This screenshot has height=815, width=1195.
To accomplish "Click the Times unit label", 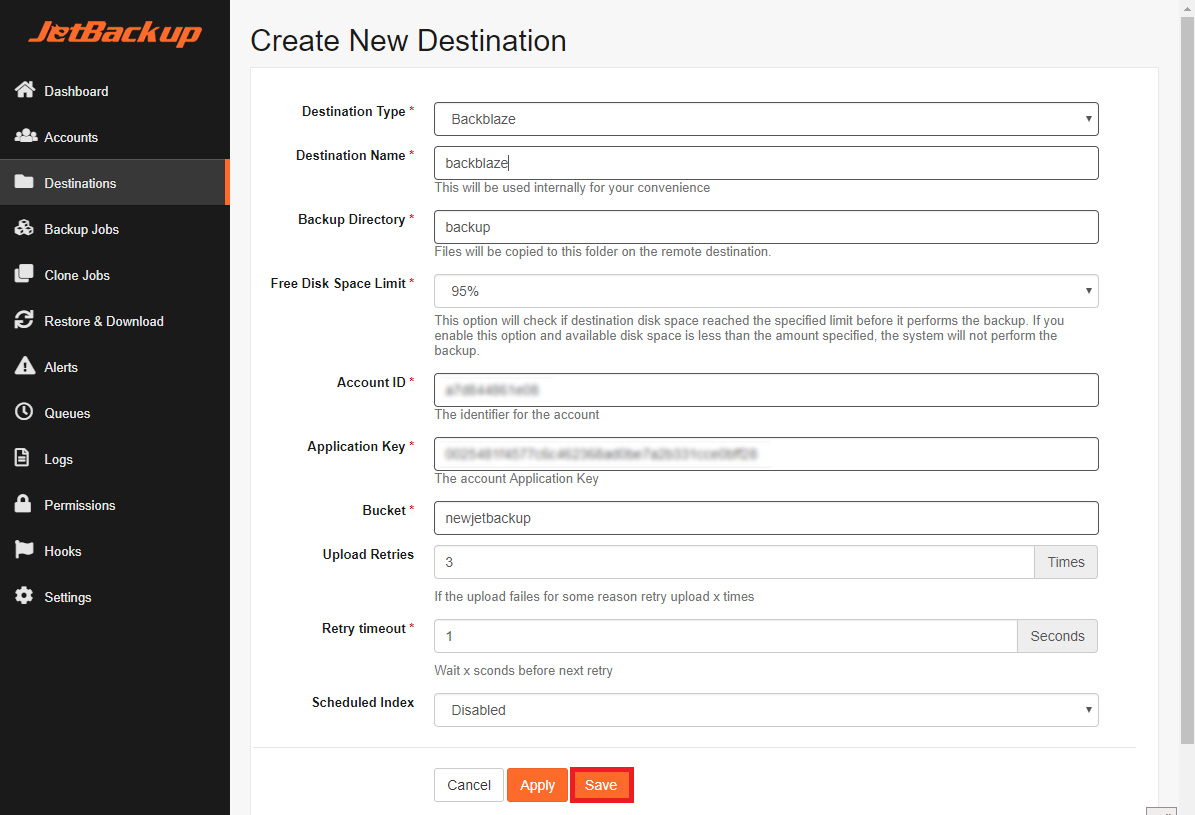I will click(x=1065, y=562).
